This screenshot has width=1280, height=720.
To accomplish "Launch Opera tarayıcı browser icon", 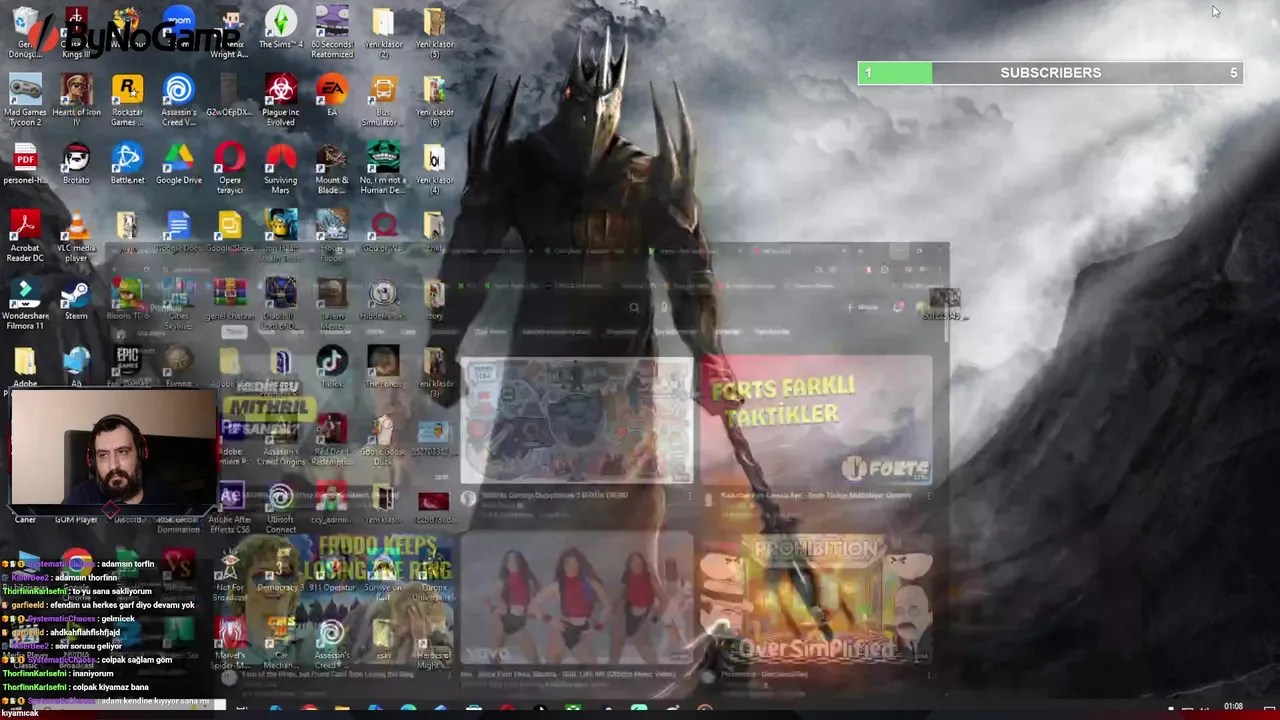I will pyautogui.click(x=230, y=168).
